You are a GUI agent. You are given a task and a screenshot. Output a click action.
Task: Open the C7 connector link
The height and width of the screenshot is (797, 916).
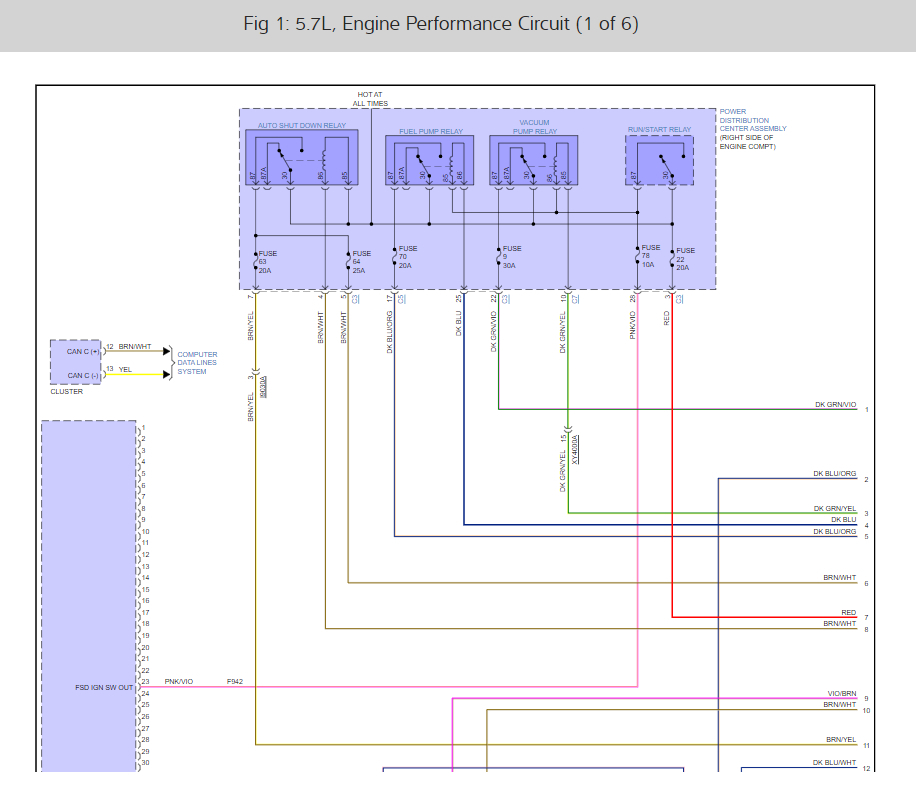click(575, 298)
